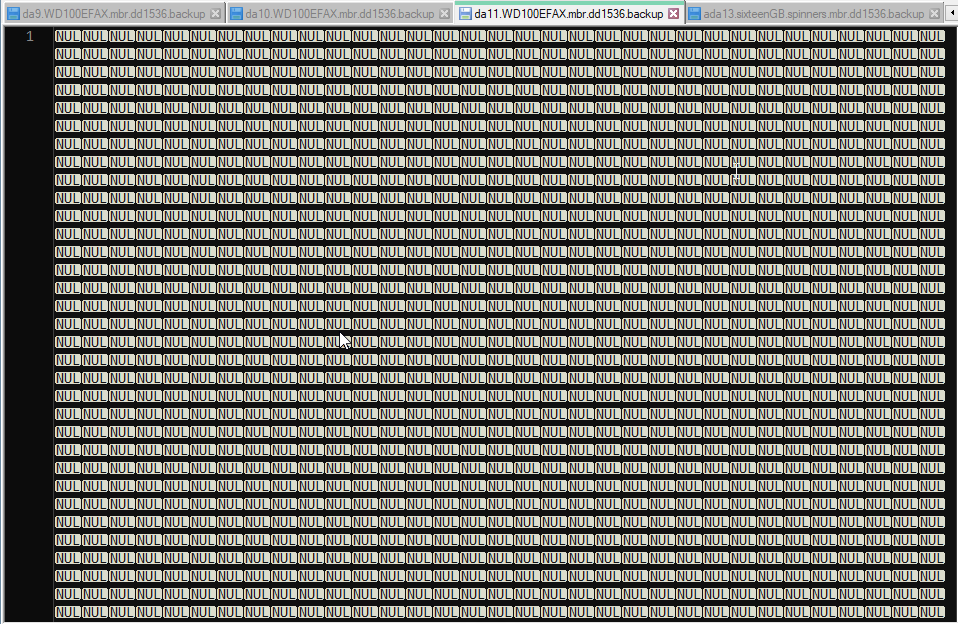The image size is (958, 624).
Task: Click save-state disk icon on da11 tab
Action: [466, 13]
